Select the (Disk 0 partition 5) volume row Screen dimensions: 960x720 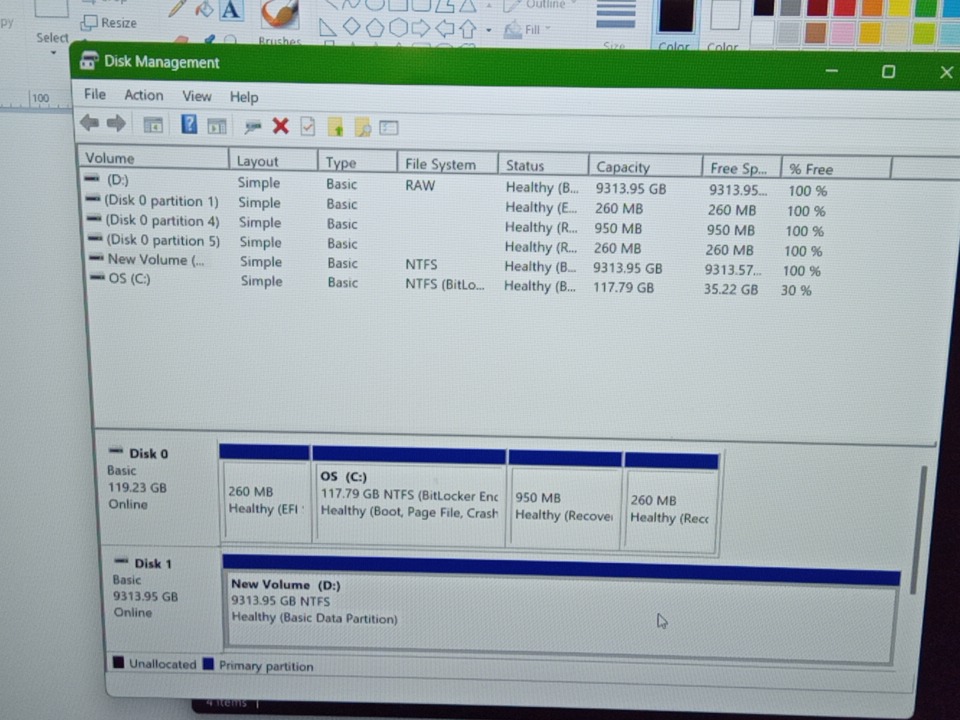[x=454, y=244]
